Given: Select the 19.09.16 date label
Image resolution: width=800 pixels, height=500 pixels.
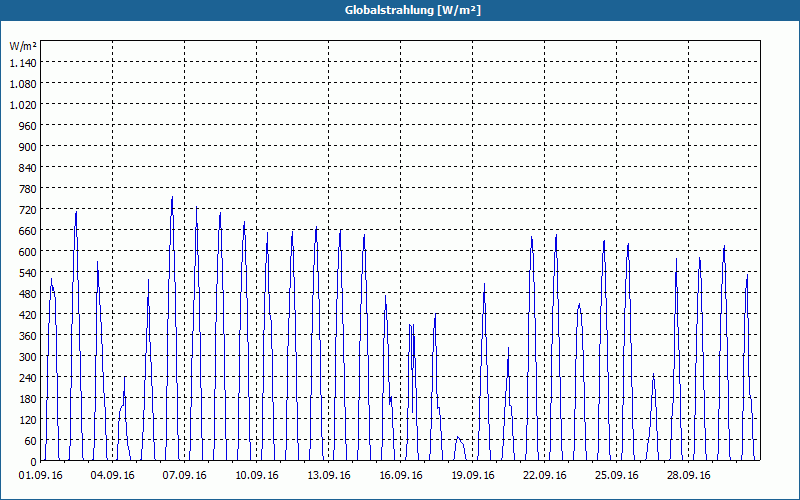Looking at the screenshot, I should 472,475.
